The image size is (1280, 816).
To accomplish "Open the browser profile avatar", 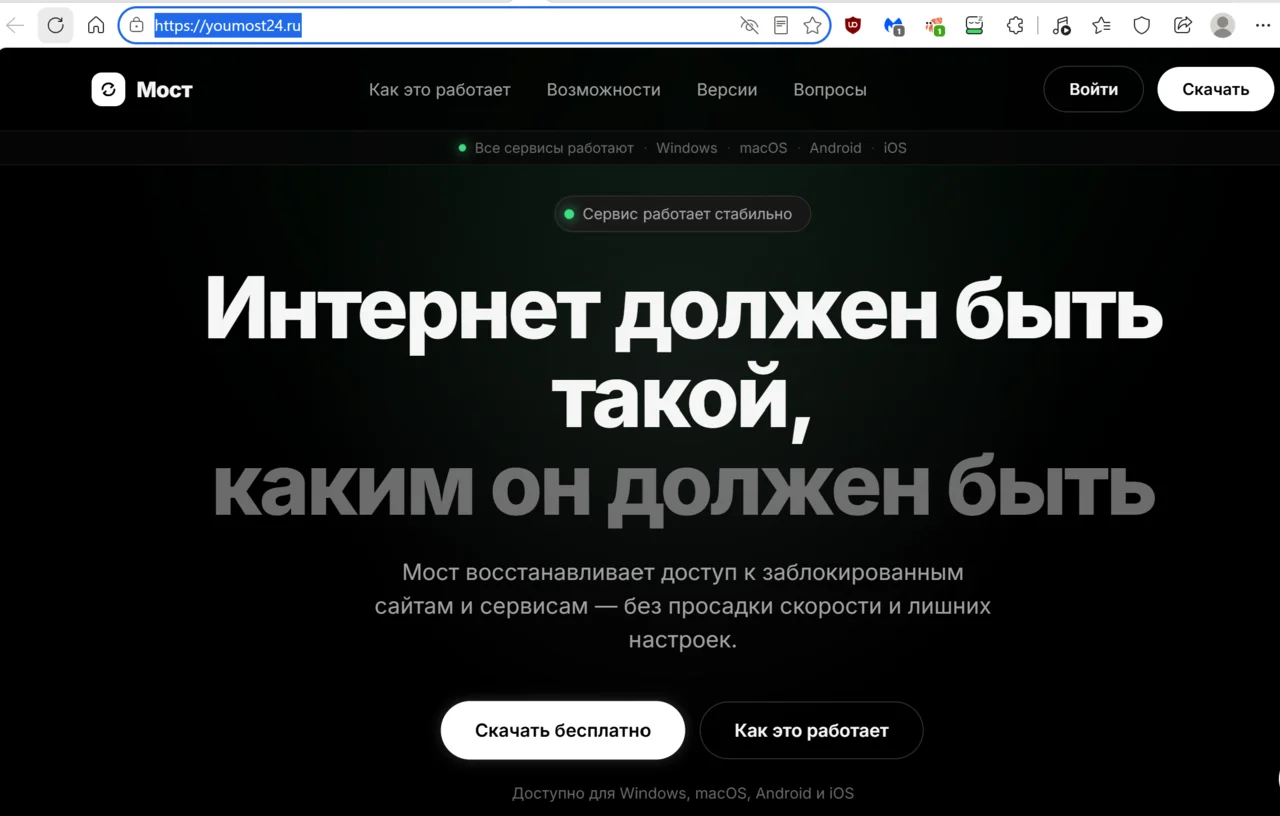I will coord(1222,26).
